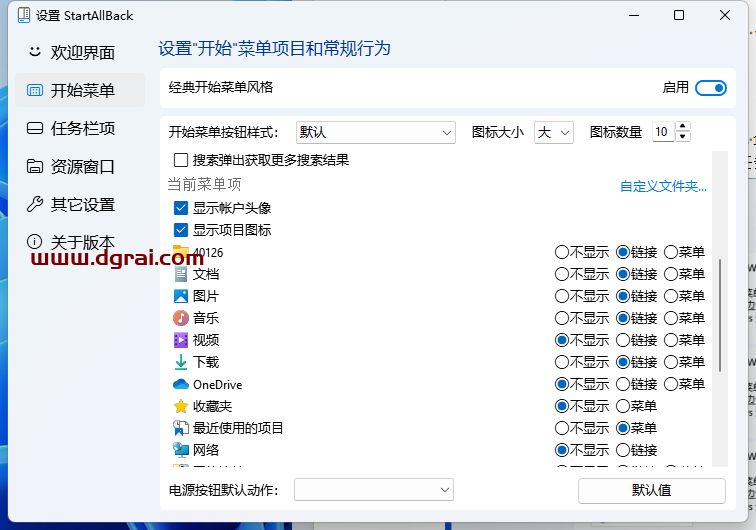Check 搜索弹出获取更多搜索结果 checkbox
The height and width of the screenshot is (530, 756).
pos(181,160)
